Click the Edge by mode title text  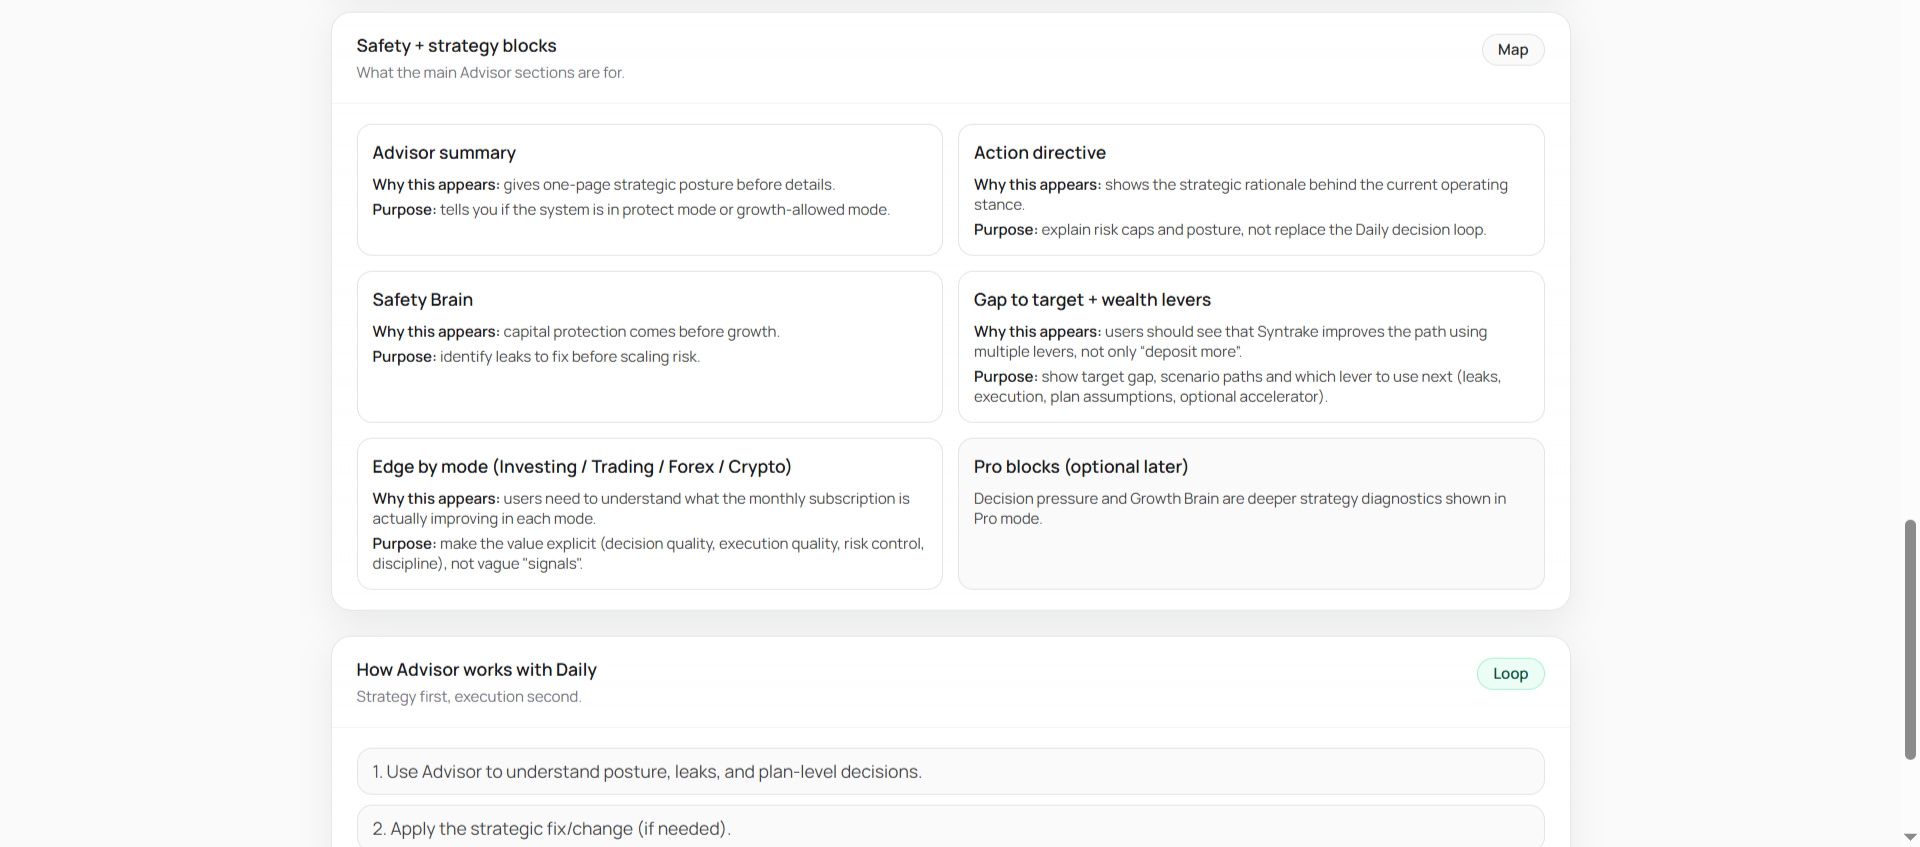(582, 466)
